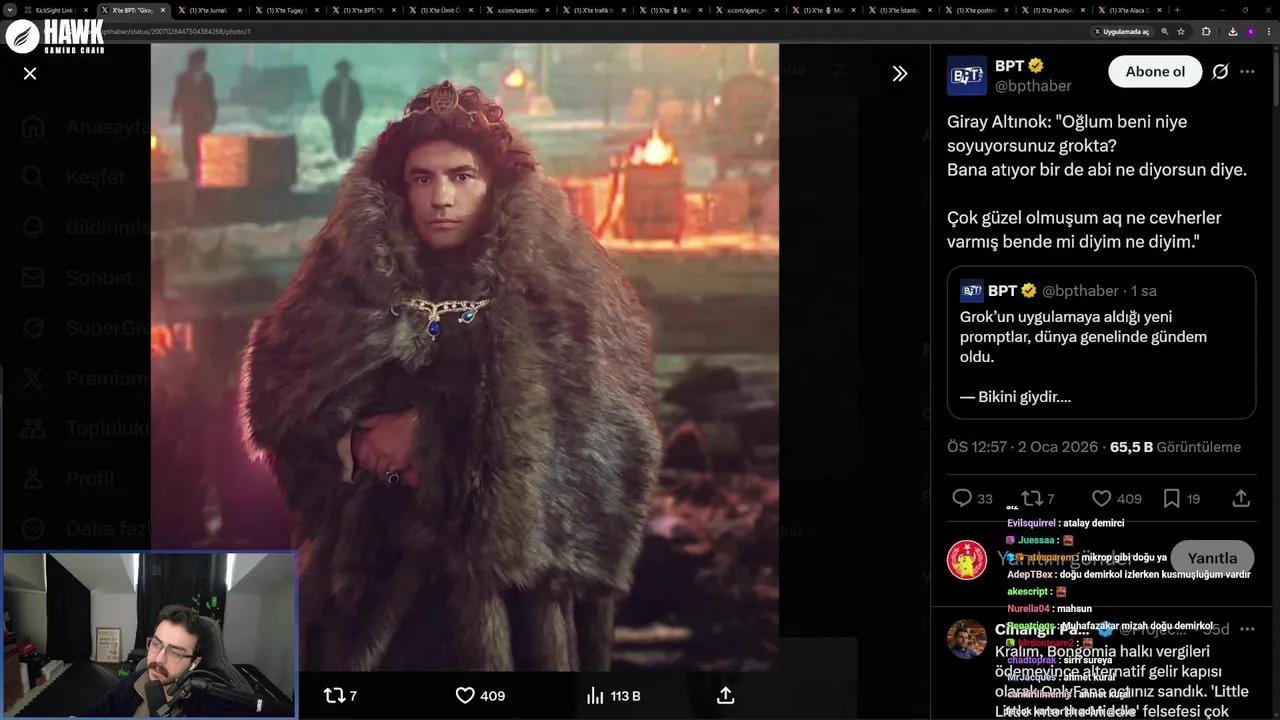This screenshot has height=720, width=1280.
Task: Open the @bpthaber handle link in the post header
Action: (x=1033, y=86)
